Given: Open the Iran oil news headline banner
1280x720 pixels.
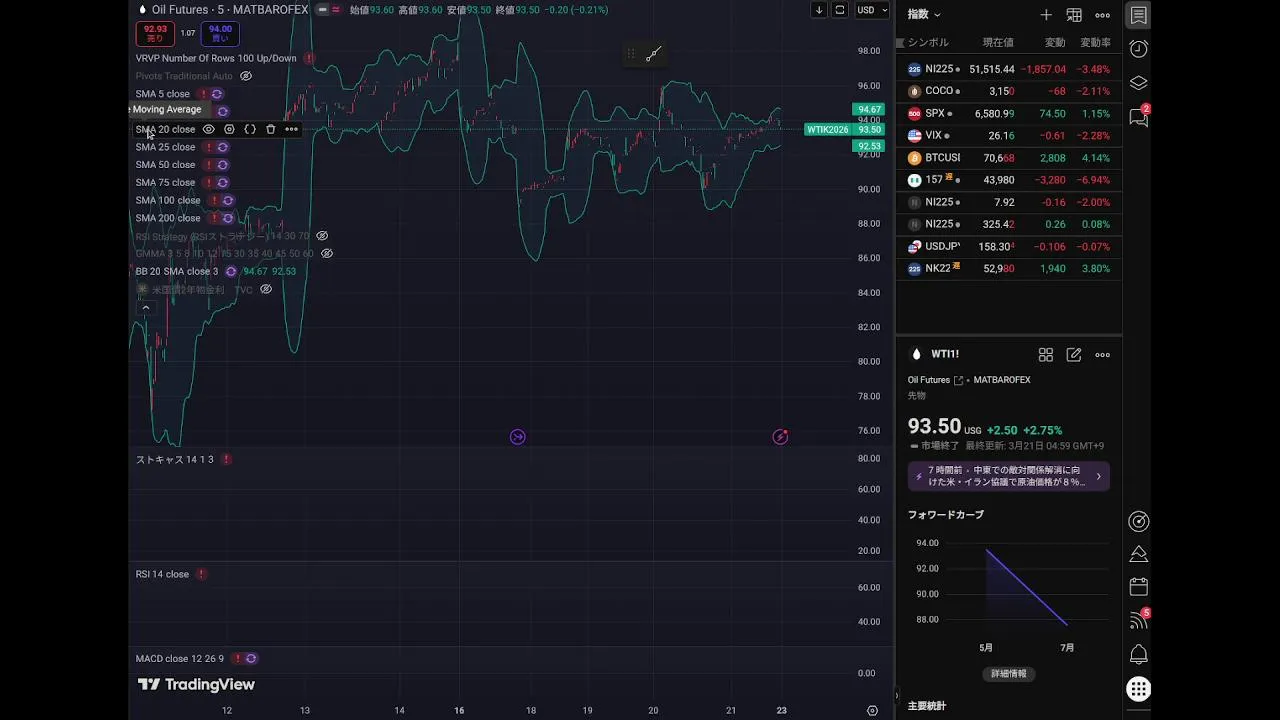Looking at the screenshot, I should pos(1008,476).
